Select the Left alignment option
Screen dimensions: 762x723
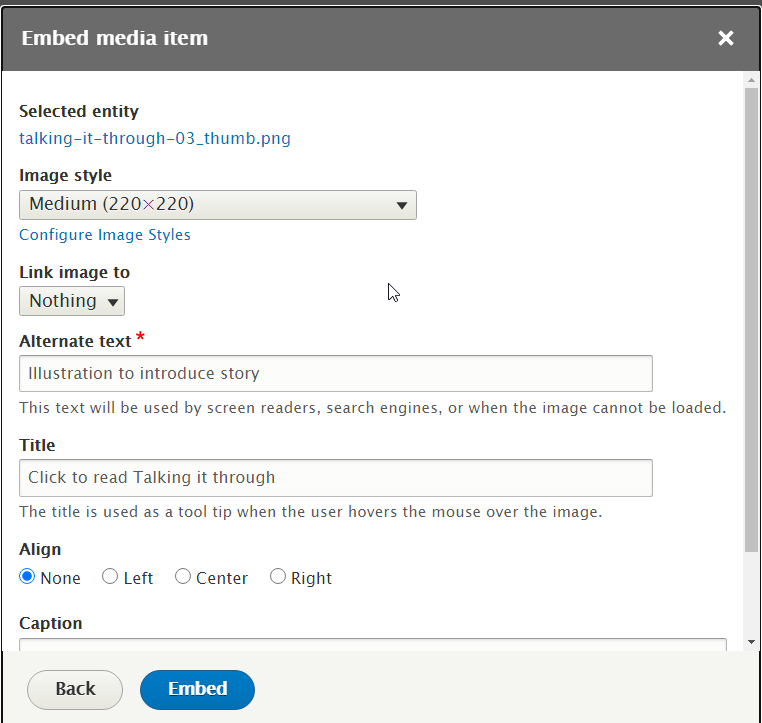tap(110, 577)
